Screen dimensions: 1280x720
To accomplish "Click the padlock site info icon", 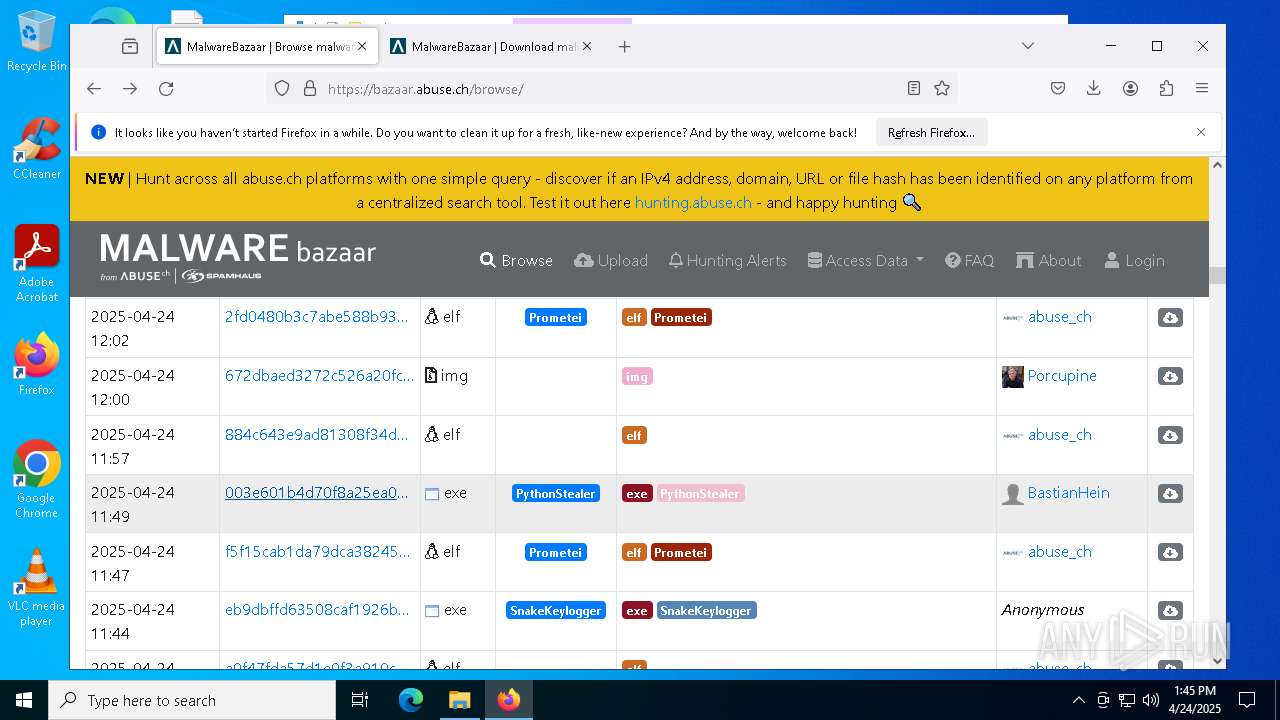I will (309, 88).
